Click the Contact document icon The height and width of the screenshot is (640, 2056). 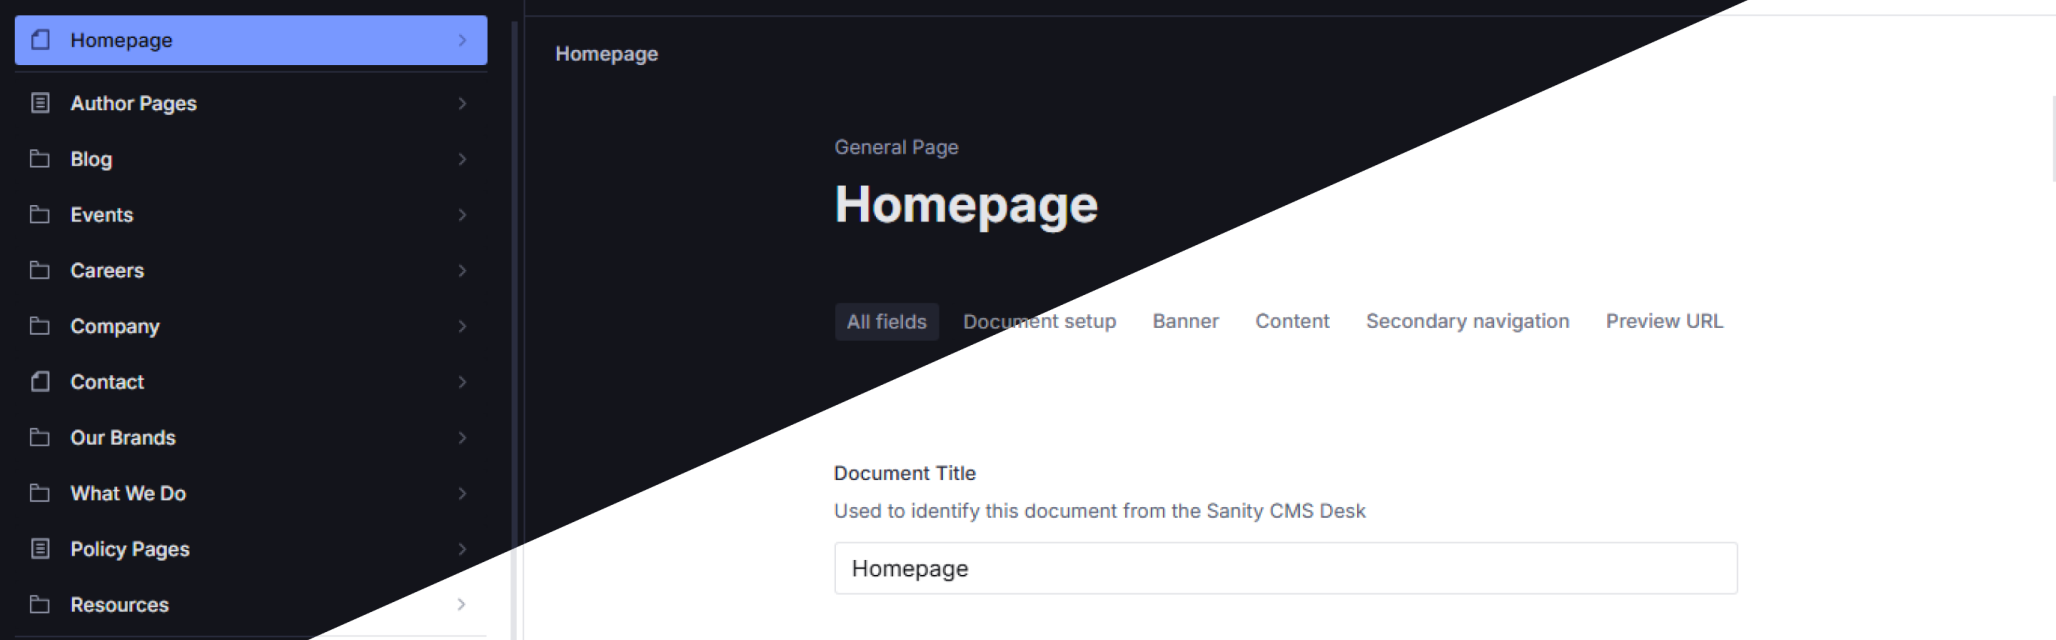(40, 382)
